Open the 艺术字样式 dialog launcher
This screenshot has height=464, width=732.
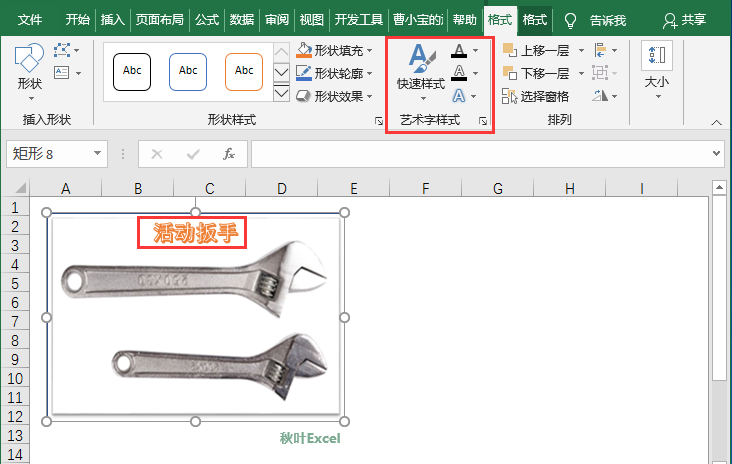(x=483, y=121)
